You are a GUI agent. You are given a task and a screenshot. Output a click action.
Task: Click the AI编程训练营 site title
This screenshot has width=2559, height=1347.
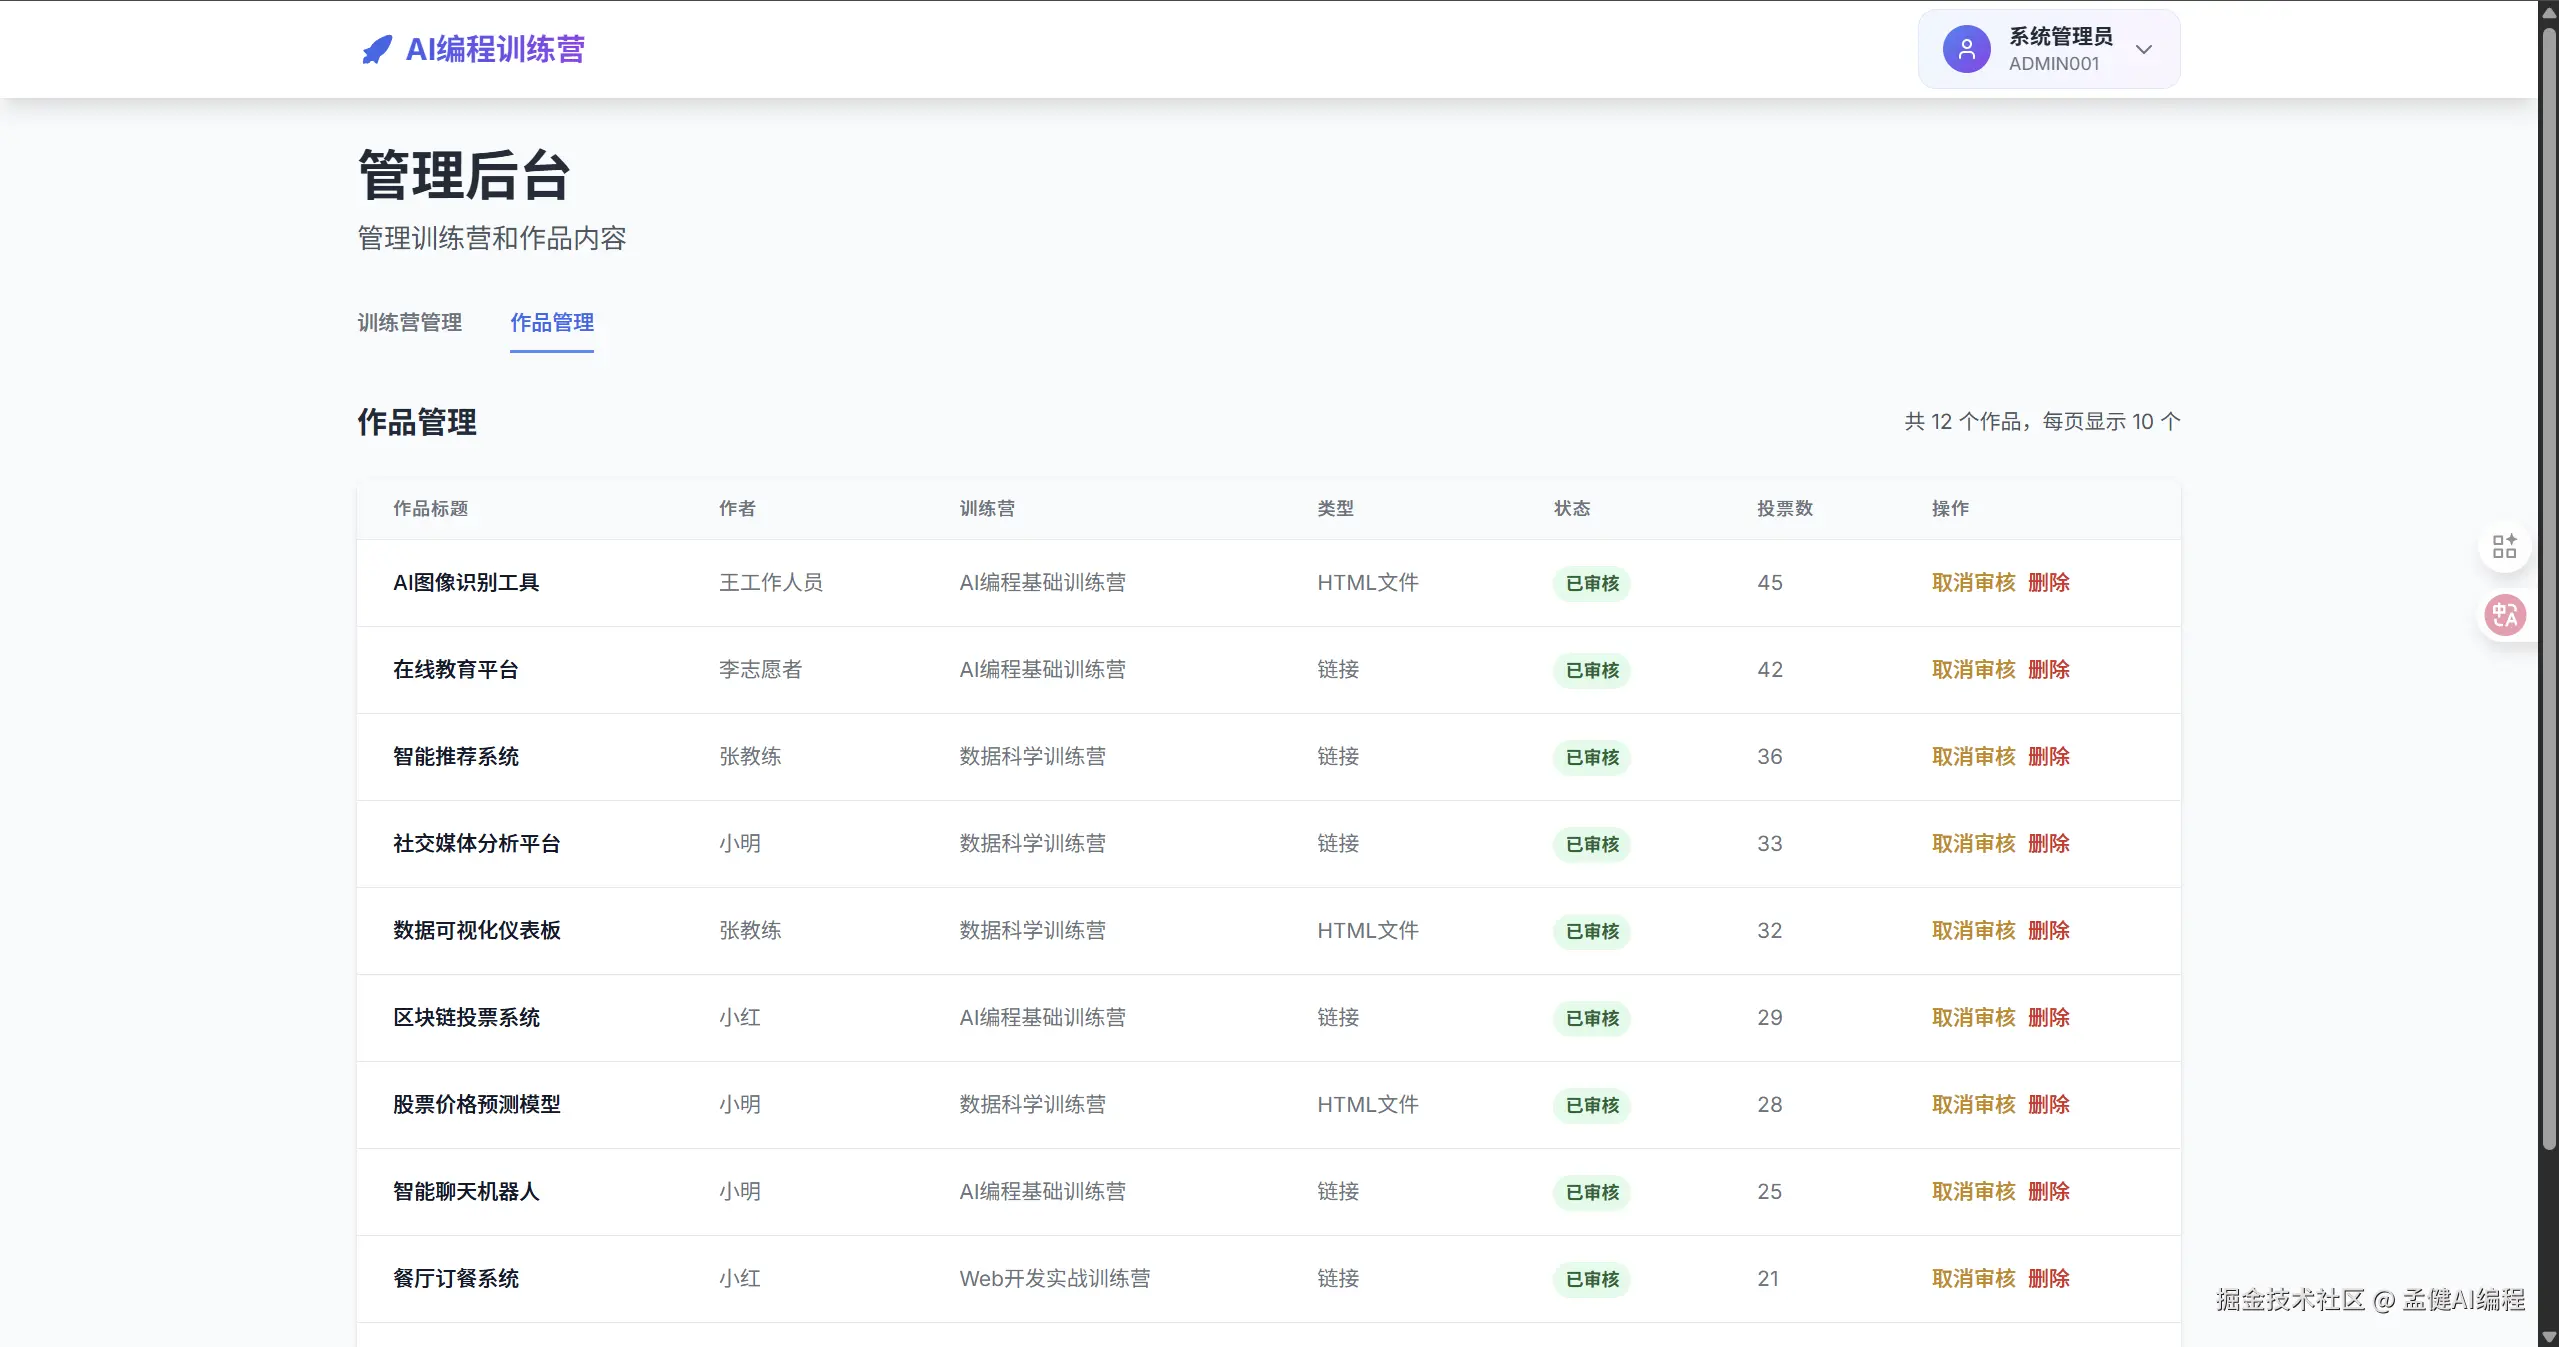[494, 49]
